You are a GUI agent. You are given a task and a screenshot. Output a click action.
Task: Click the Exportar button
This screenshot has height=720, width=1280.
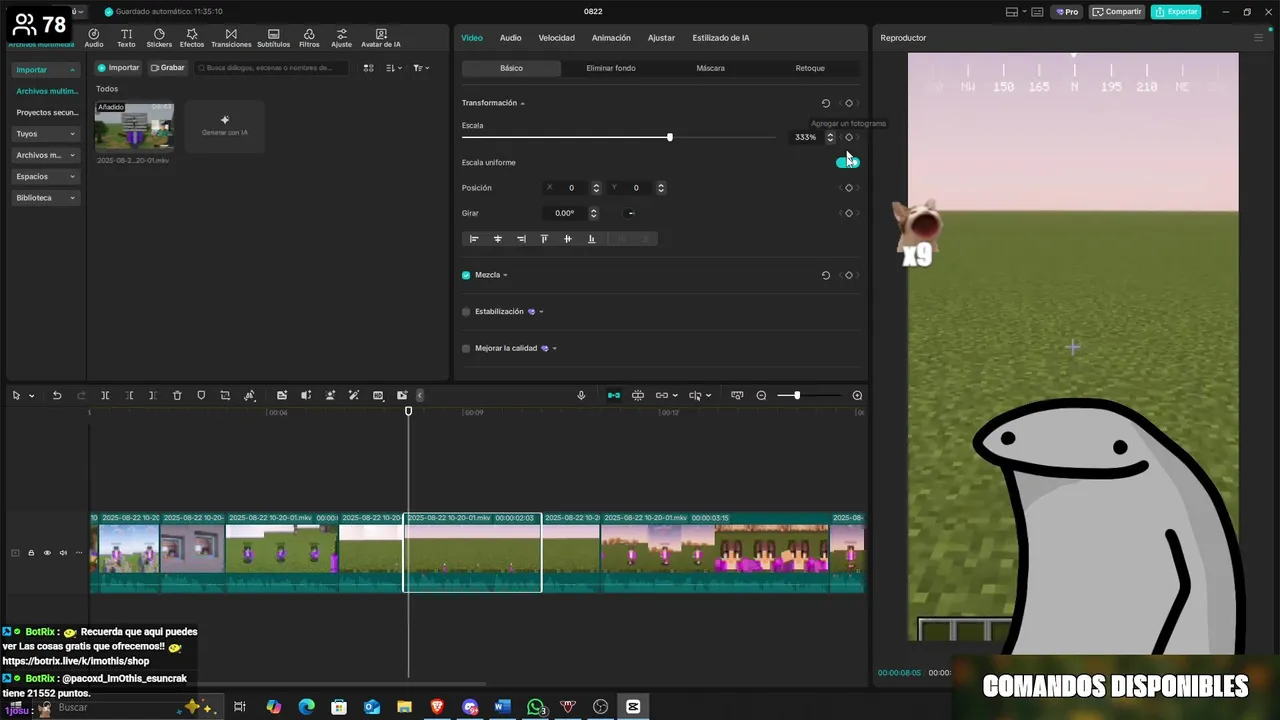tap(1176, 12)
